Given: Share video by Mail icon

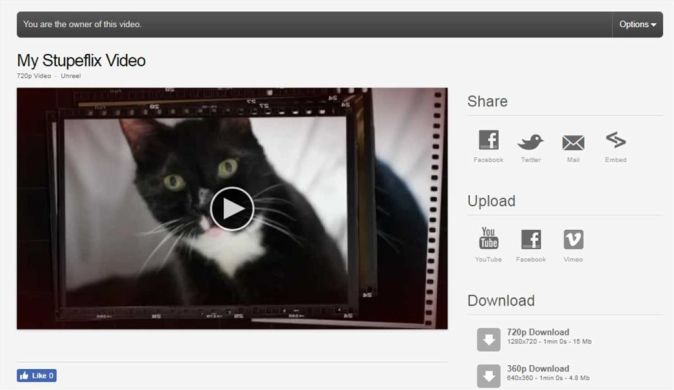Looking at the screenshot, I should click(573, 142).
